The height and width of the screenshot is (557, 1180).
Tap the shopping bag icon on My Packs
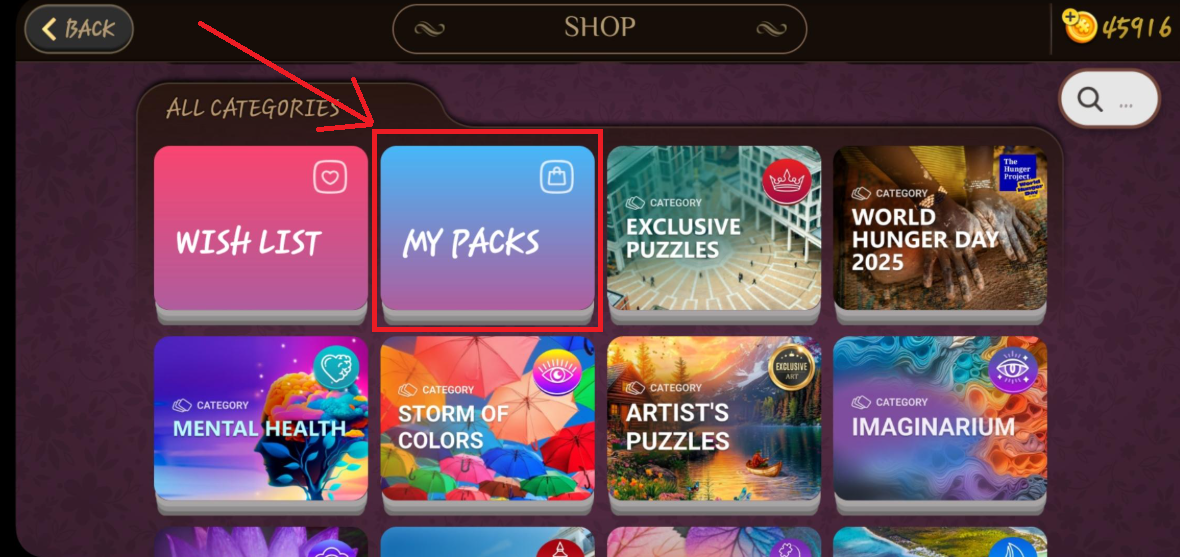(x=557, y=177)
